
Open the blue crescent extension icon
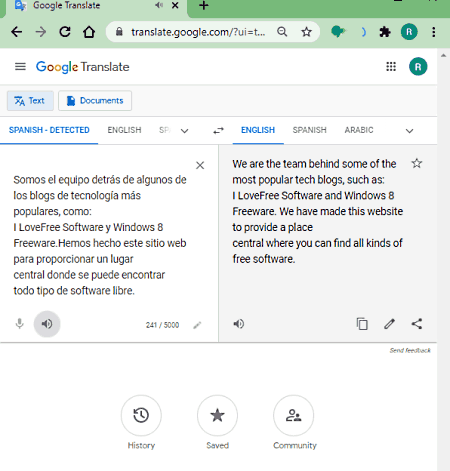[x=363, y=32]
